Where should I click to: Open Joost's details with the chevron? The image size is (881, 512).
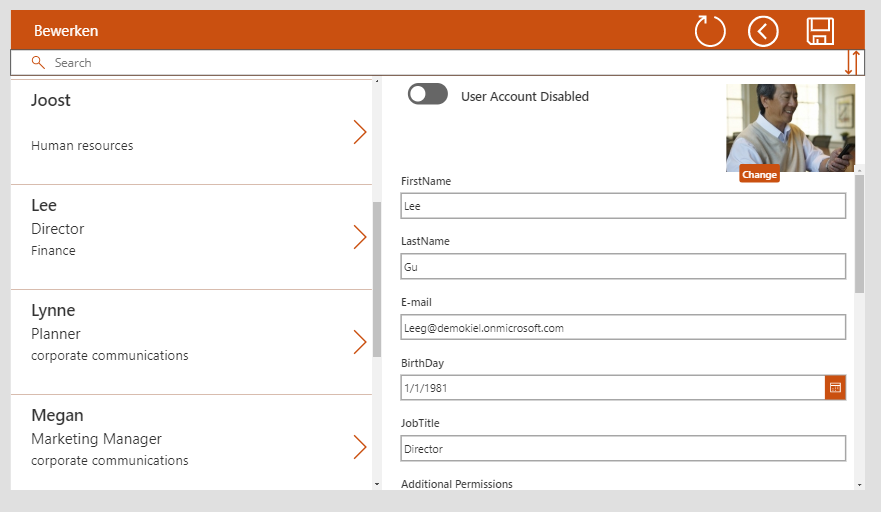pyautogui.click(x=360, y=132)
